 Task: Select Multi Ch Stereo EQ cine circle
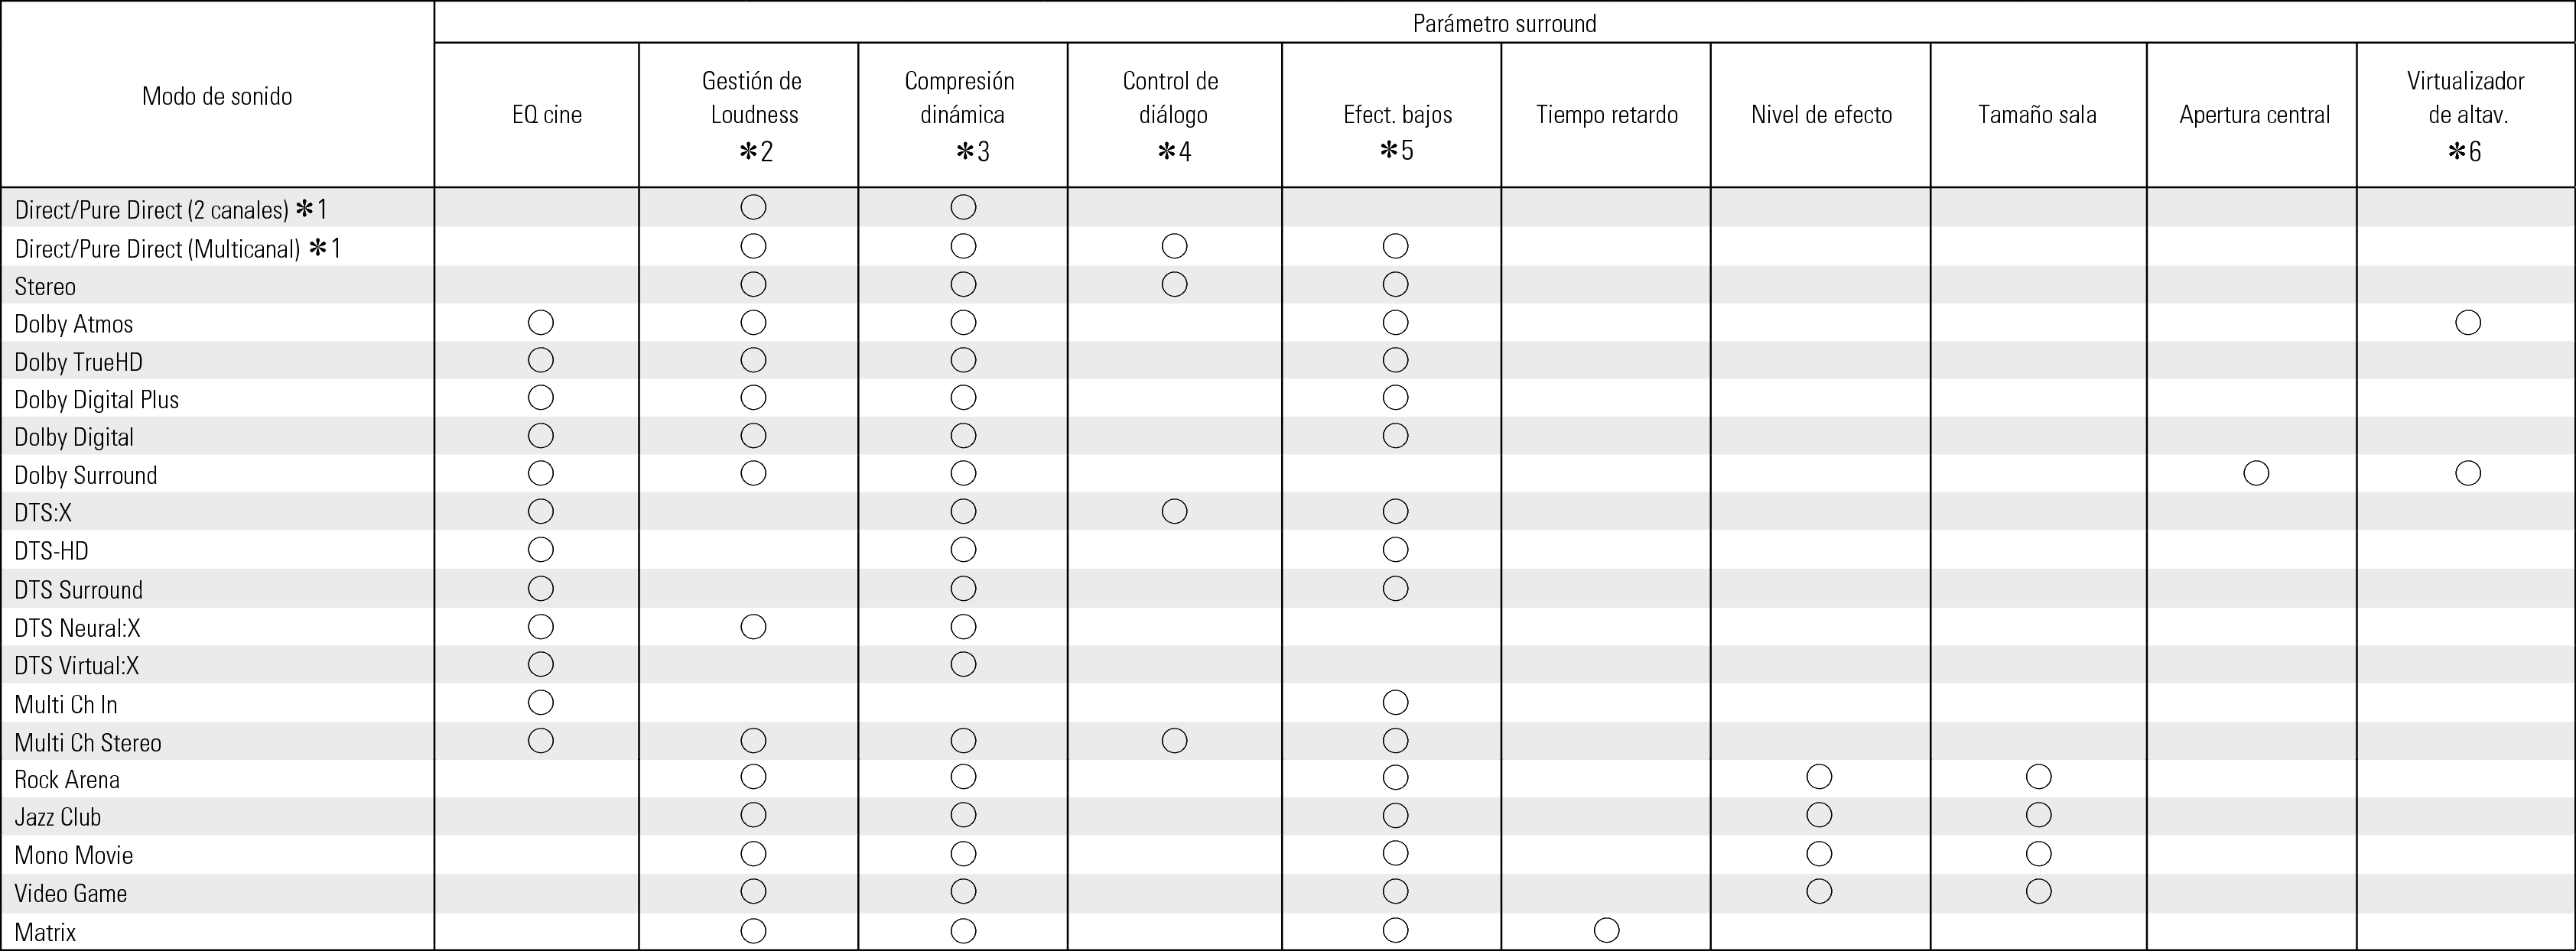pyautogui.click(x=540, y=741)
